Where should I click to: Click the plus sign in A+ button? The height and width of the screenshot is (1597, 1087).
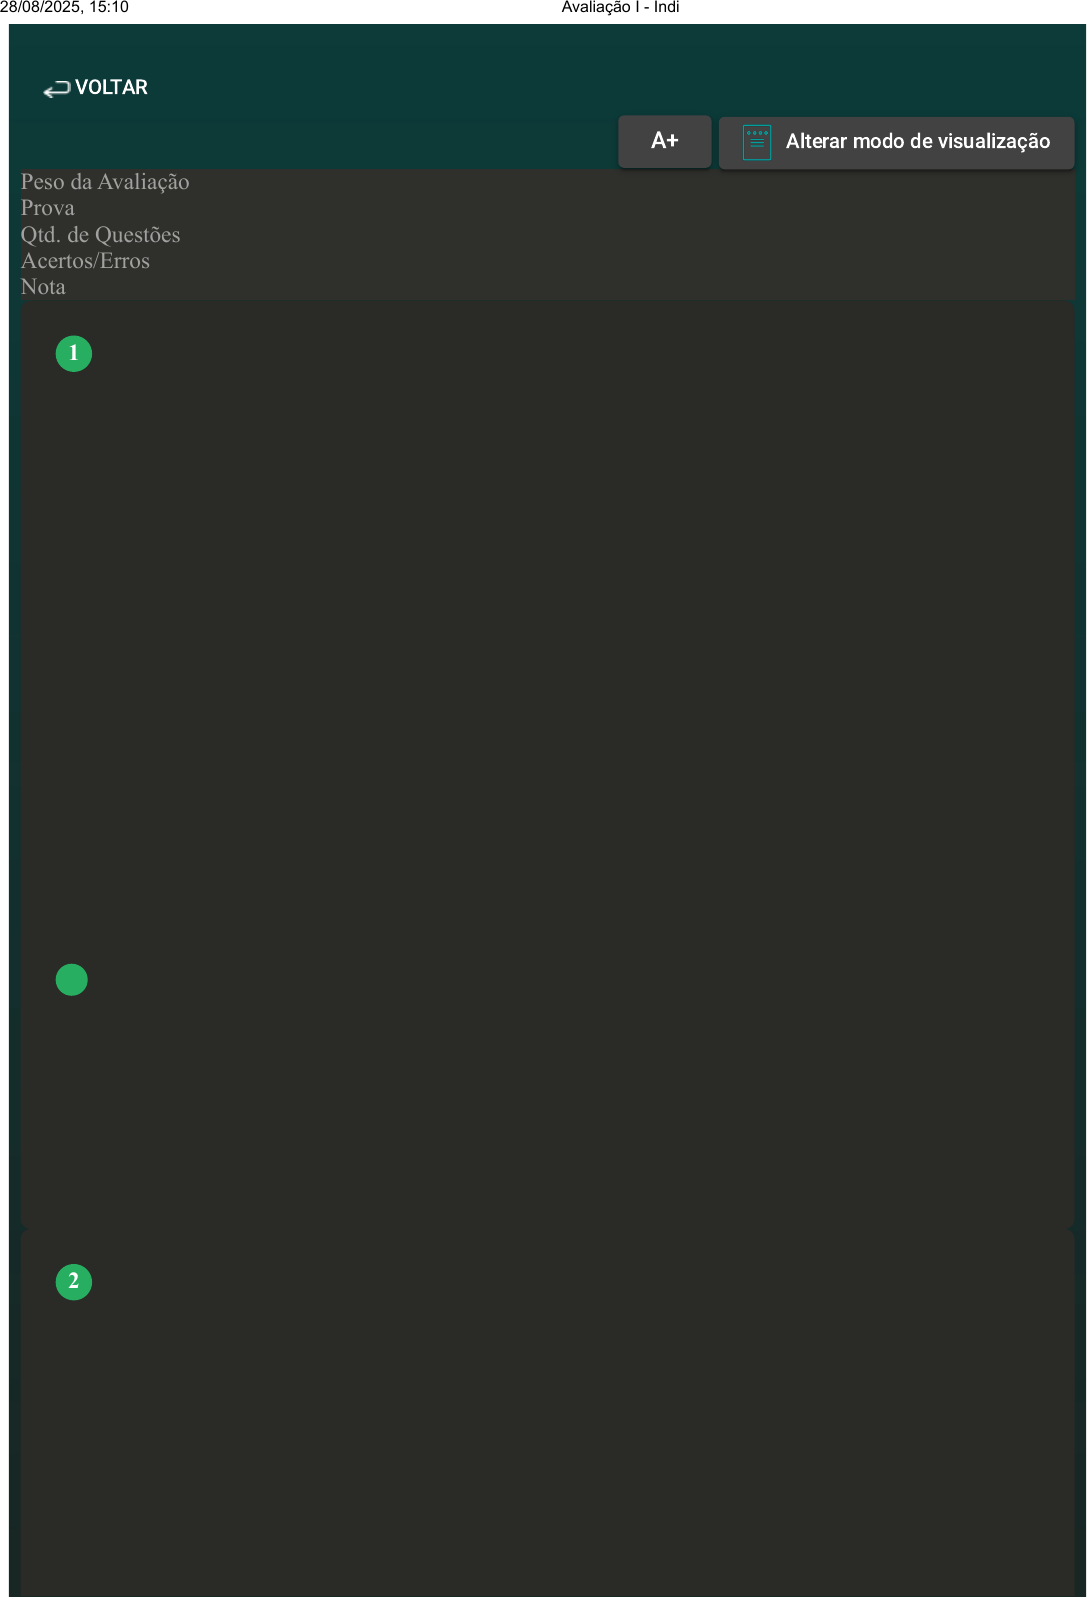[x=672, y=141]
